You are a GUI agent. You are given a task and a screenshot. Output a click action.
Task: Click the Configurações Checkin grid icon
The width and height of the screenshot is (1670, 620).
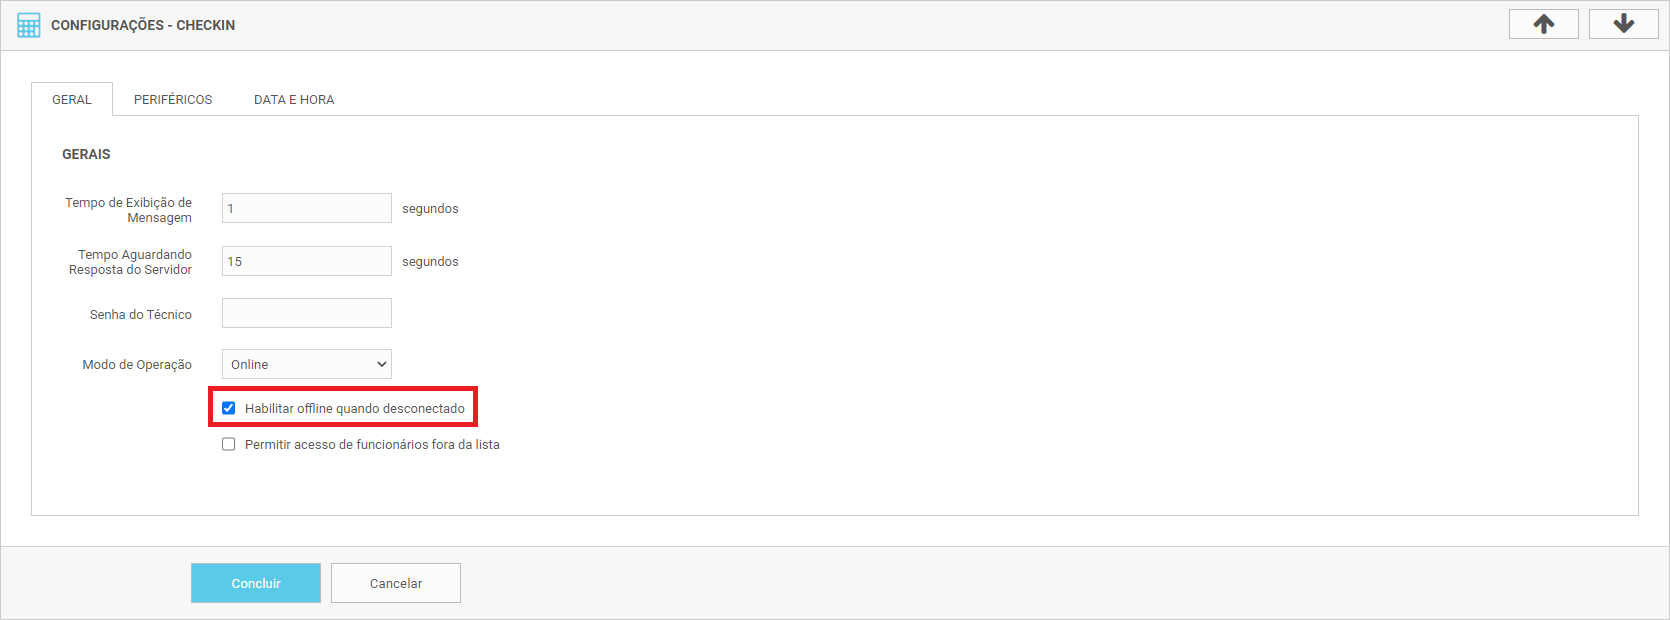tap(29, 25)
